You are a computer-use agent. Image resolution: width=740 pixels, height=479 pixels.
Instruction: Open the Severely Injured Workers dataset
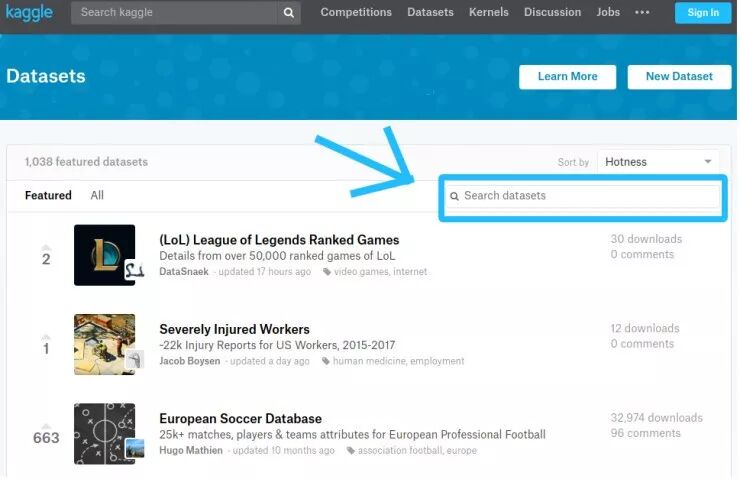point(234,329)
